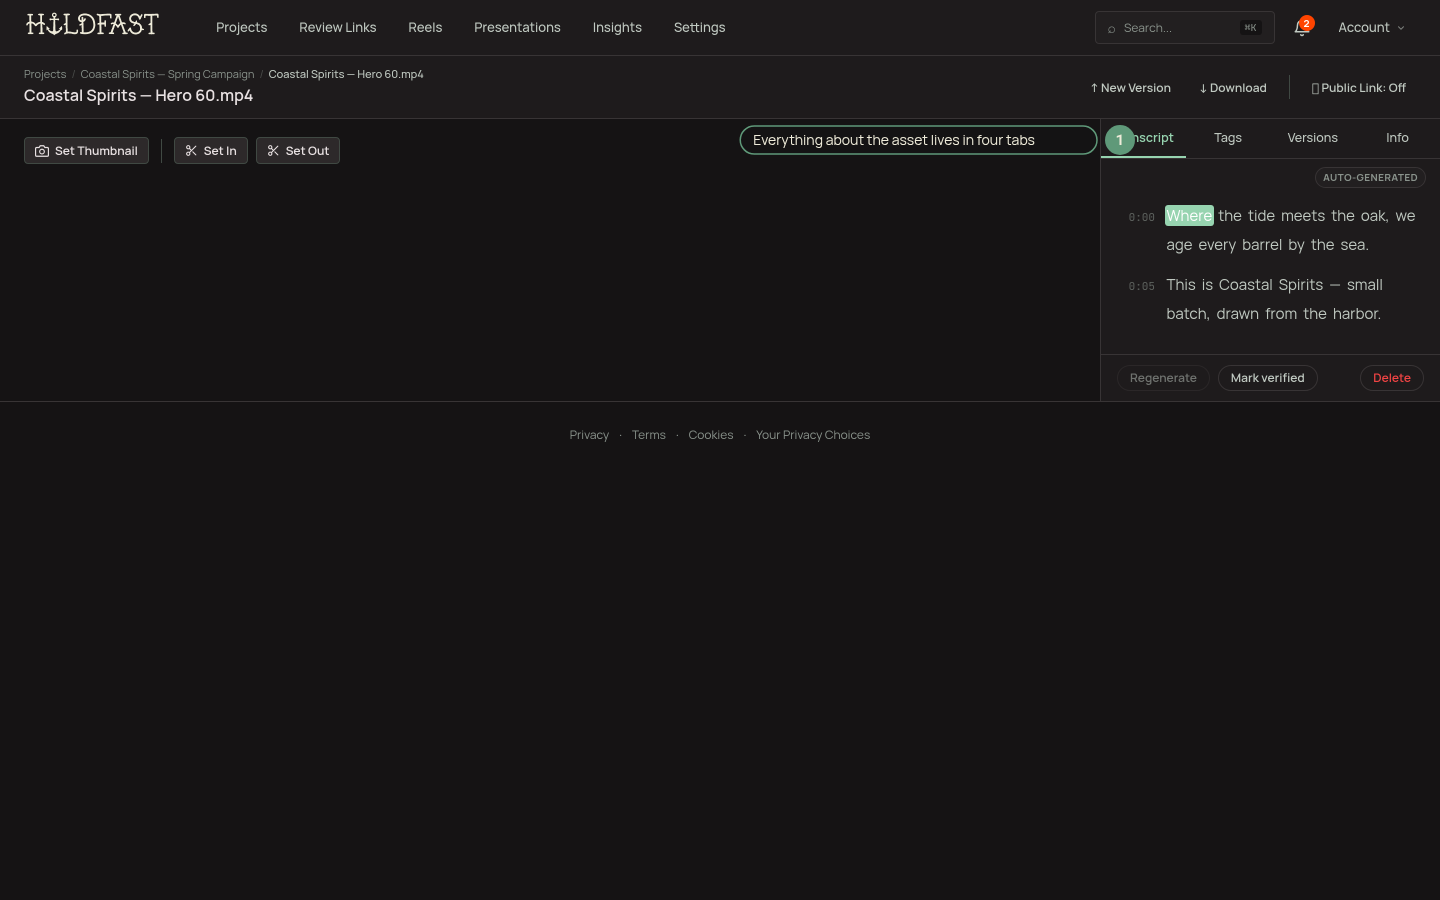1440x900 pixels.
Task: Go to Review Links
Action: point(337,28)
